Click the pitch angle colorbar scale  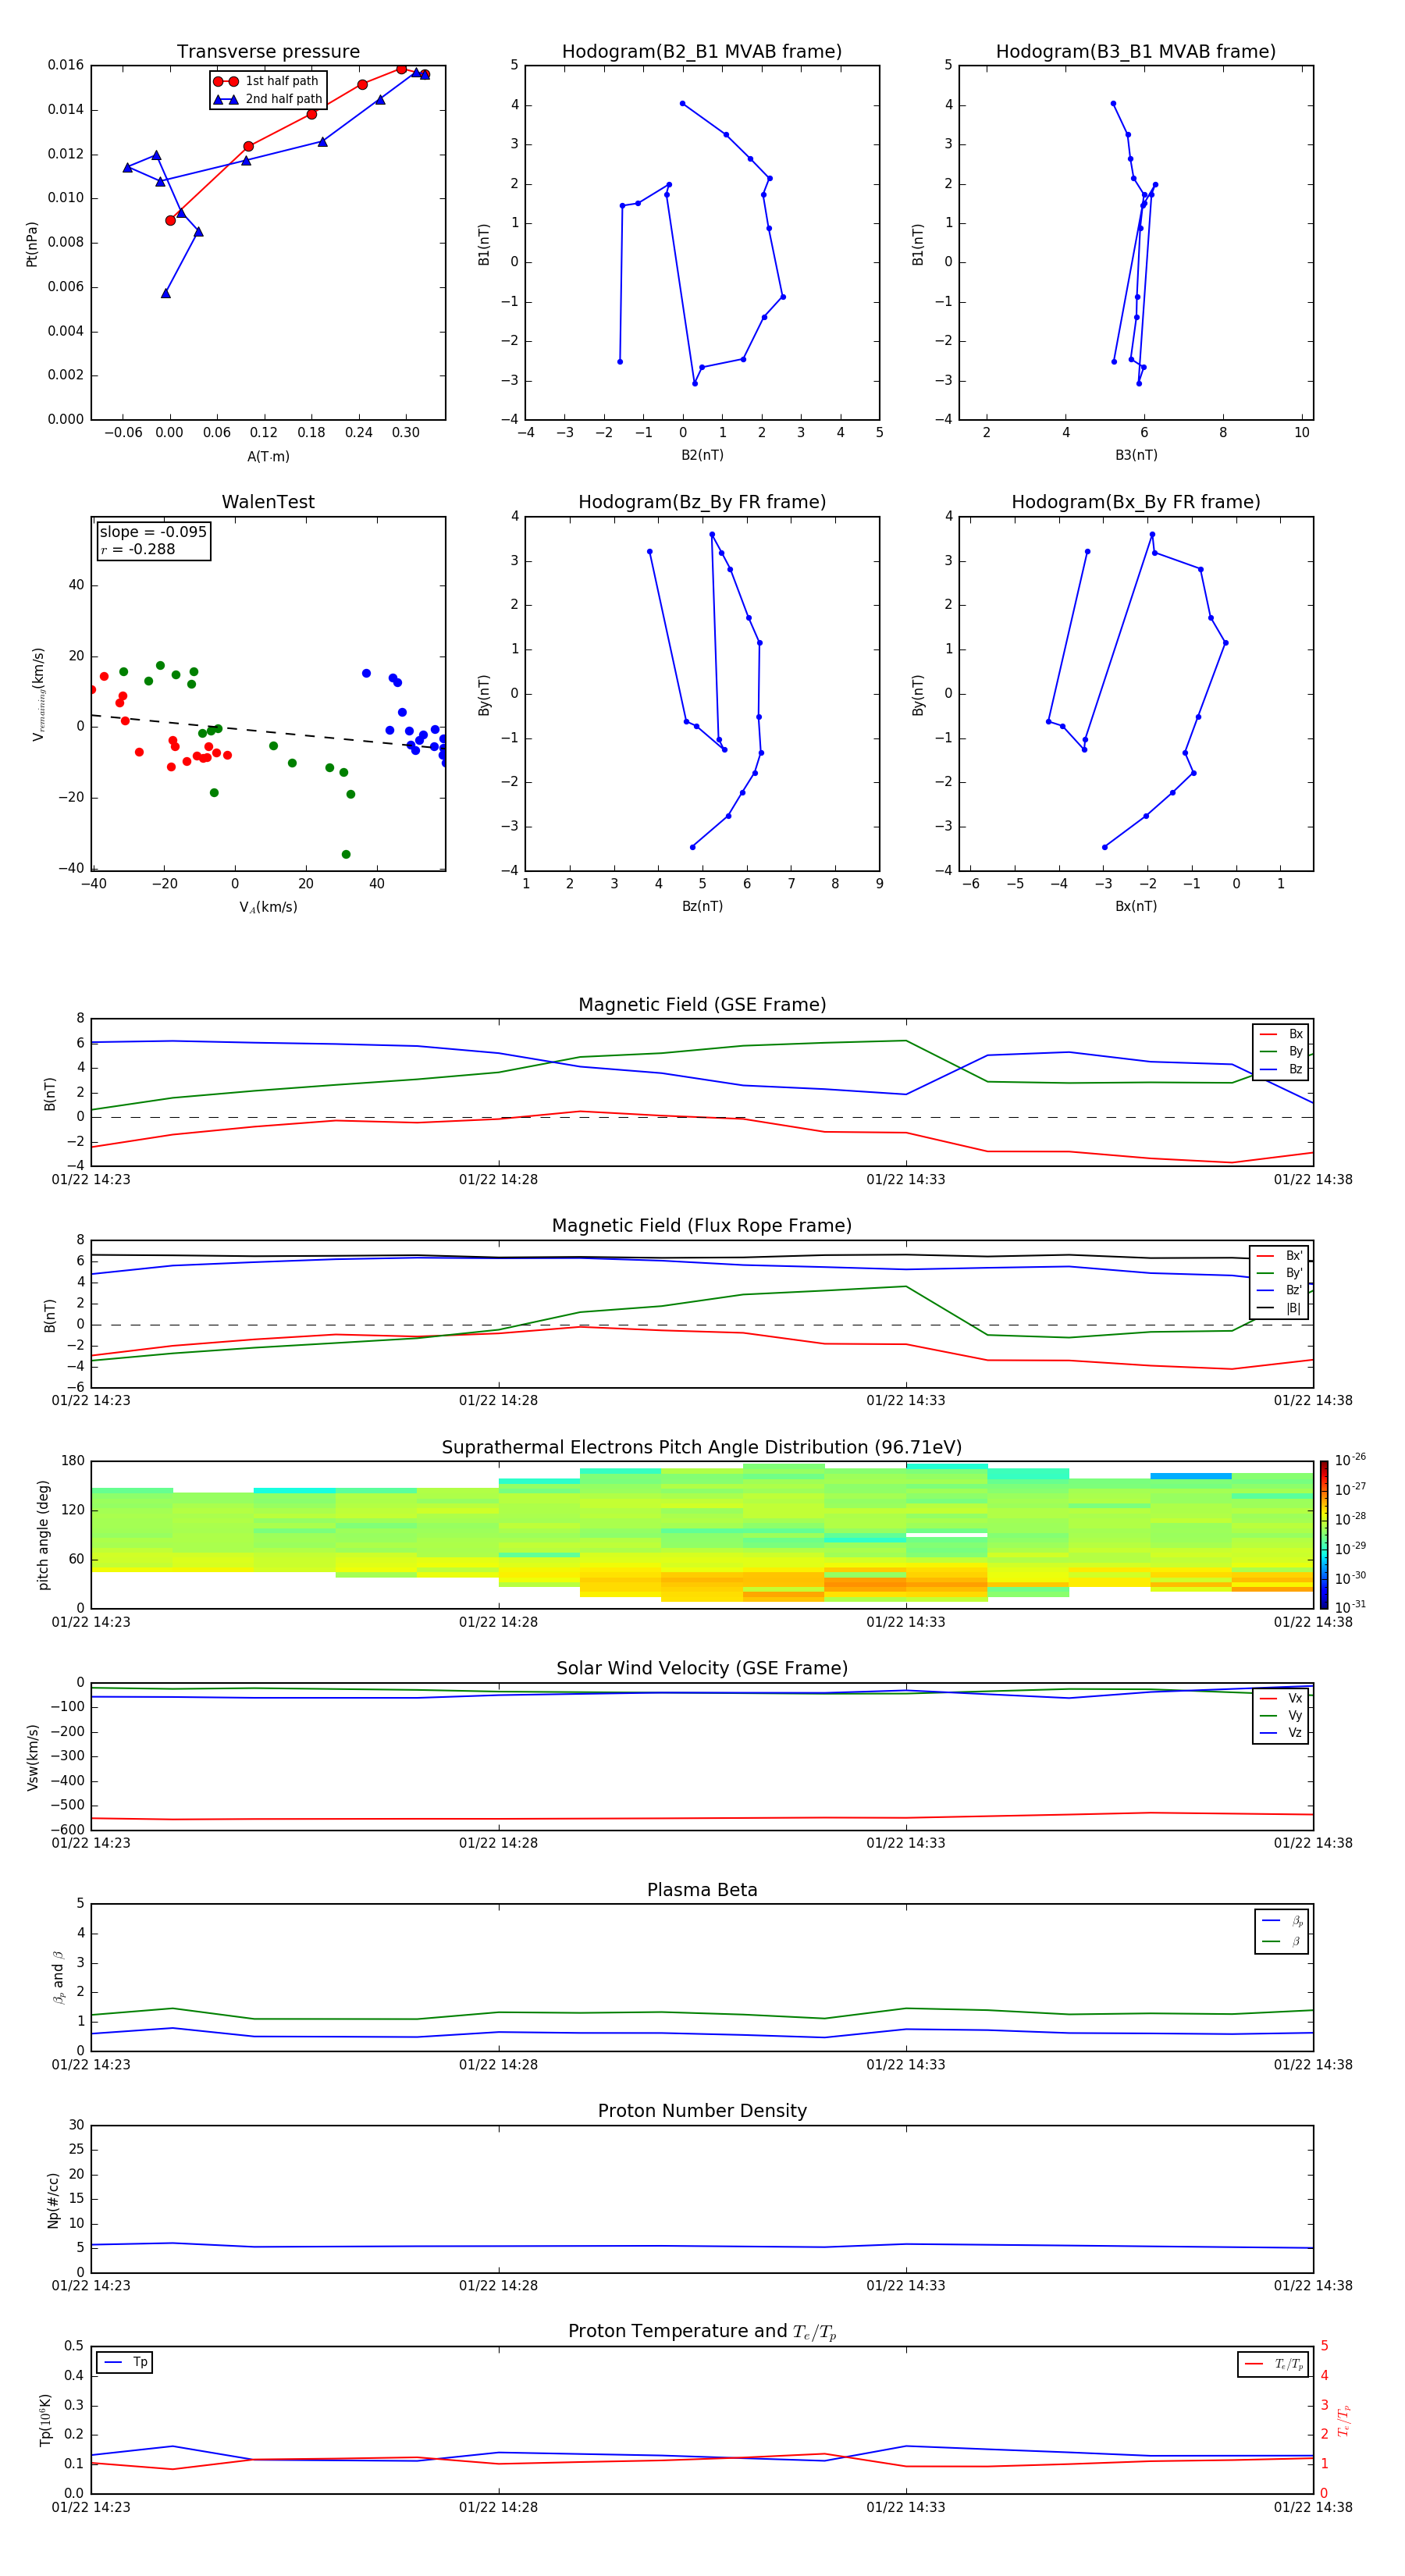(1324, 1534)
